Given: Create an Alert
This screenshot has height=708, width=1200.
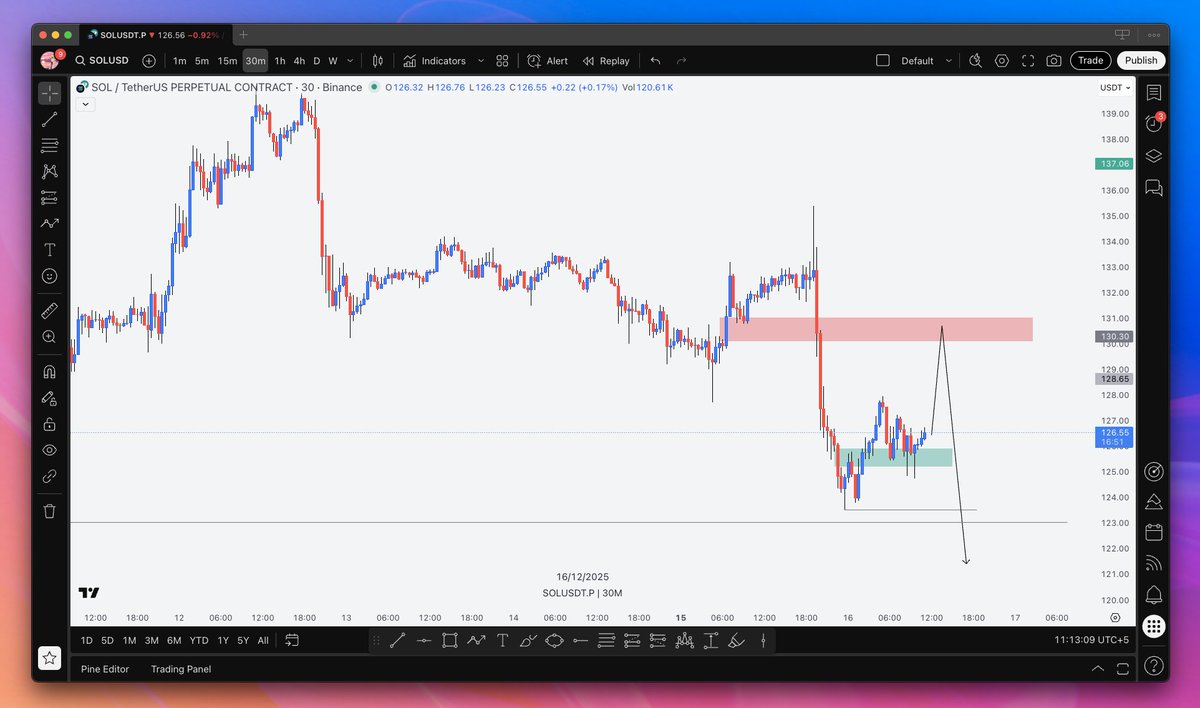Looking at the screenshot, I should coord(548,60).
